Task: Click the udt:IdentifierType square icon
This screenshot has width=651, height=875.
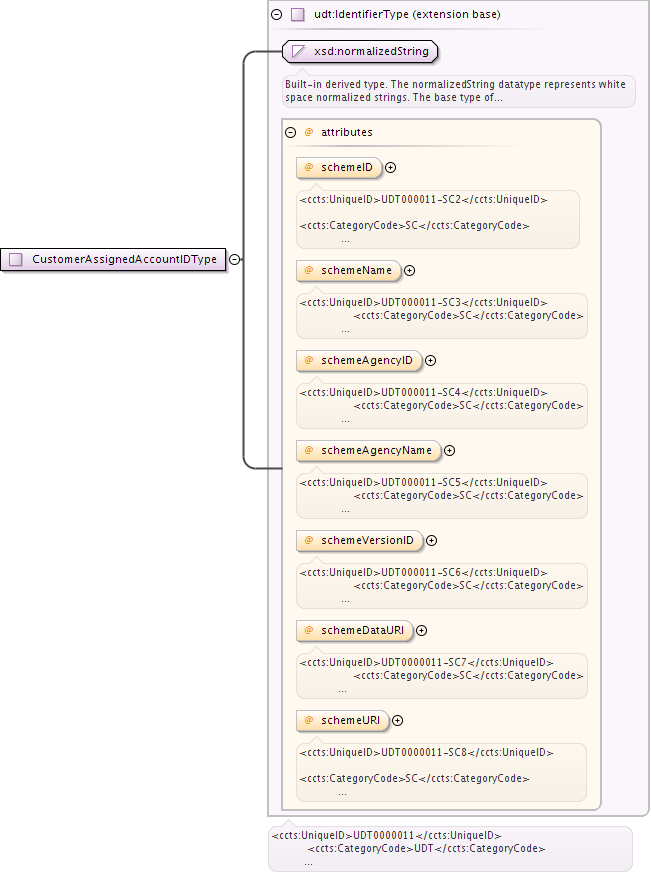Action: tap(298, 15)
